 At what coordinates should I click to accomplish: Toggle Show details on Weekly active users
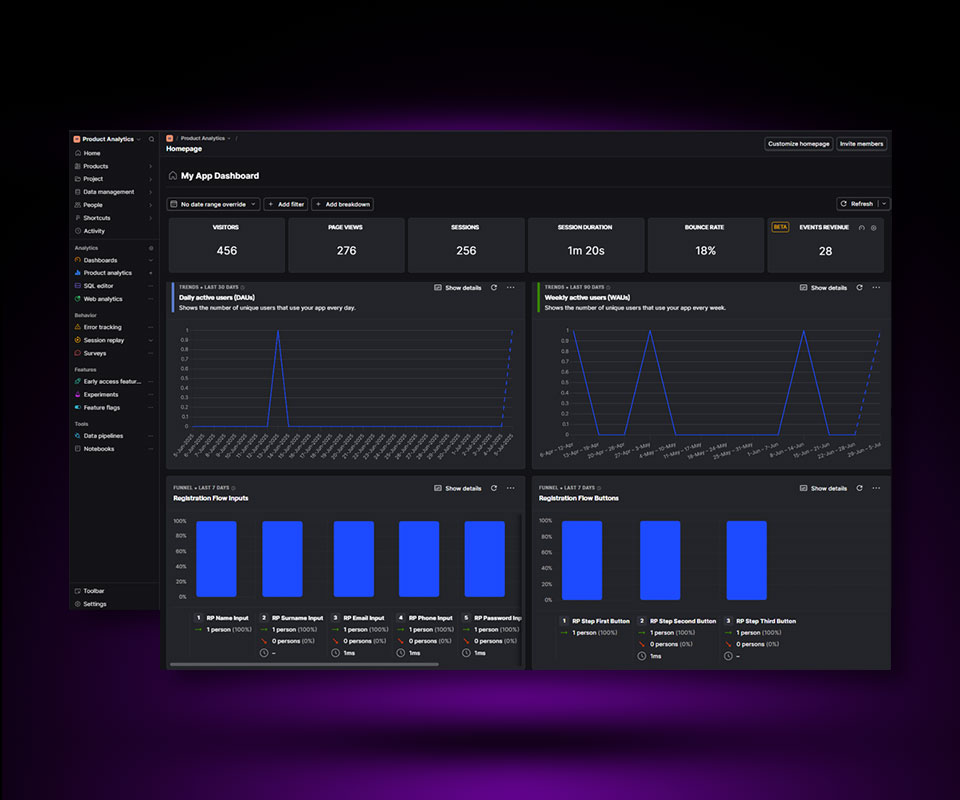[x=823, y=288]
